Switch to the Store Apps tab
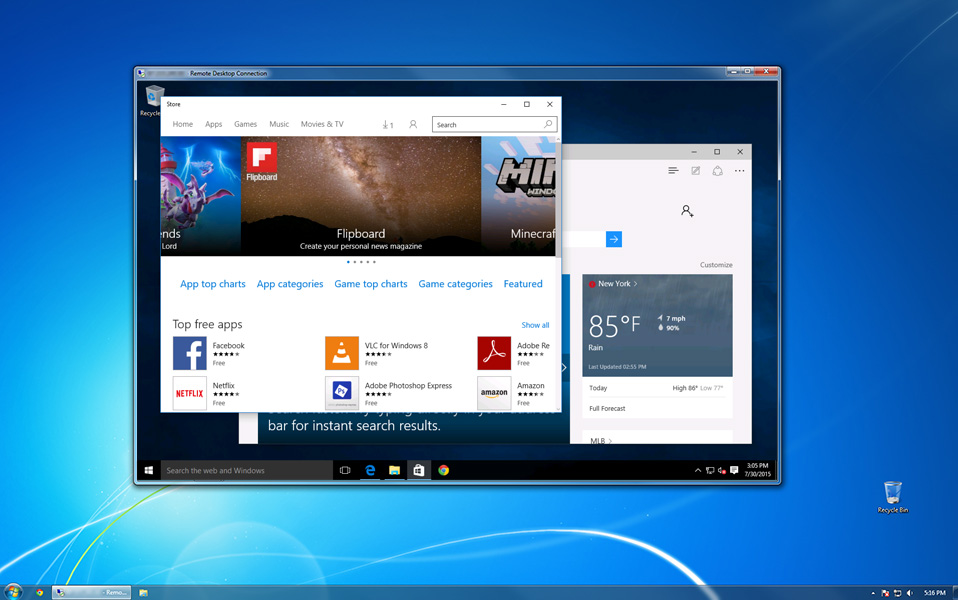Viewport: 958px width, 600px height. pos(214,124)
